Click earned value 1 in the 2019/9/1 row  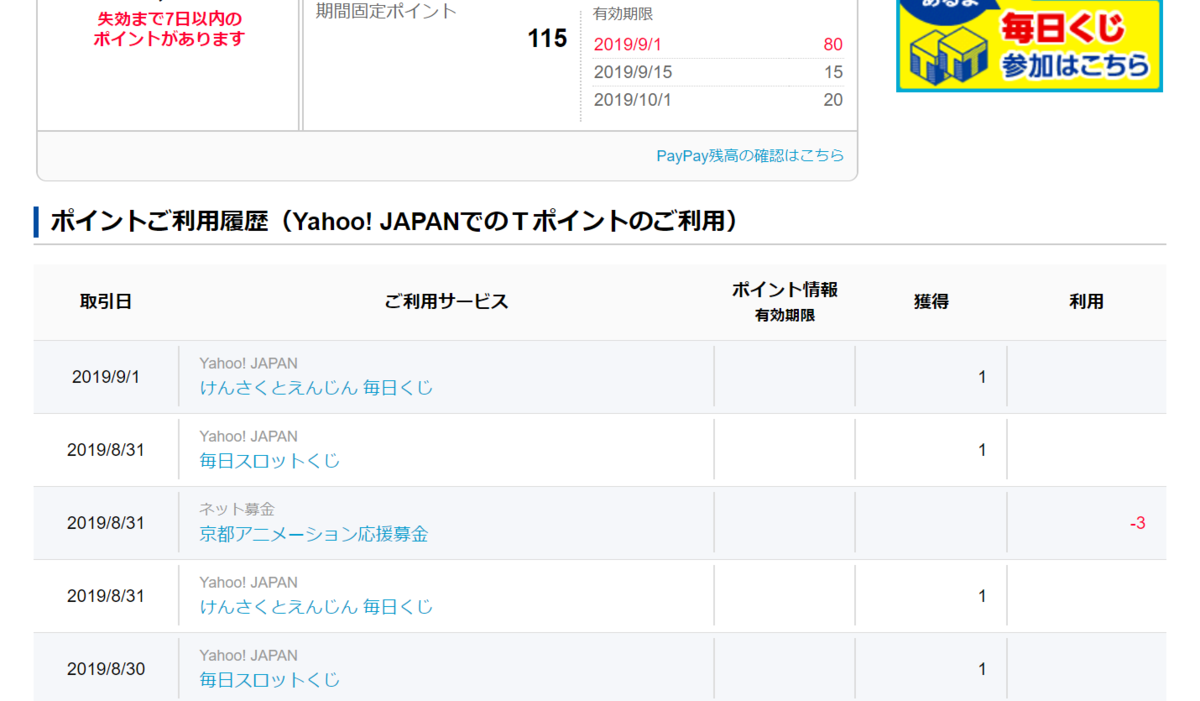point(982,377)
